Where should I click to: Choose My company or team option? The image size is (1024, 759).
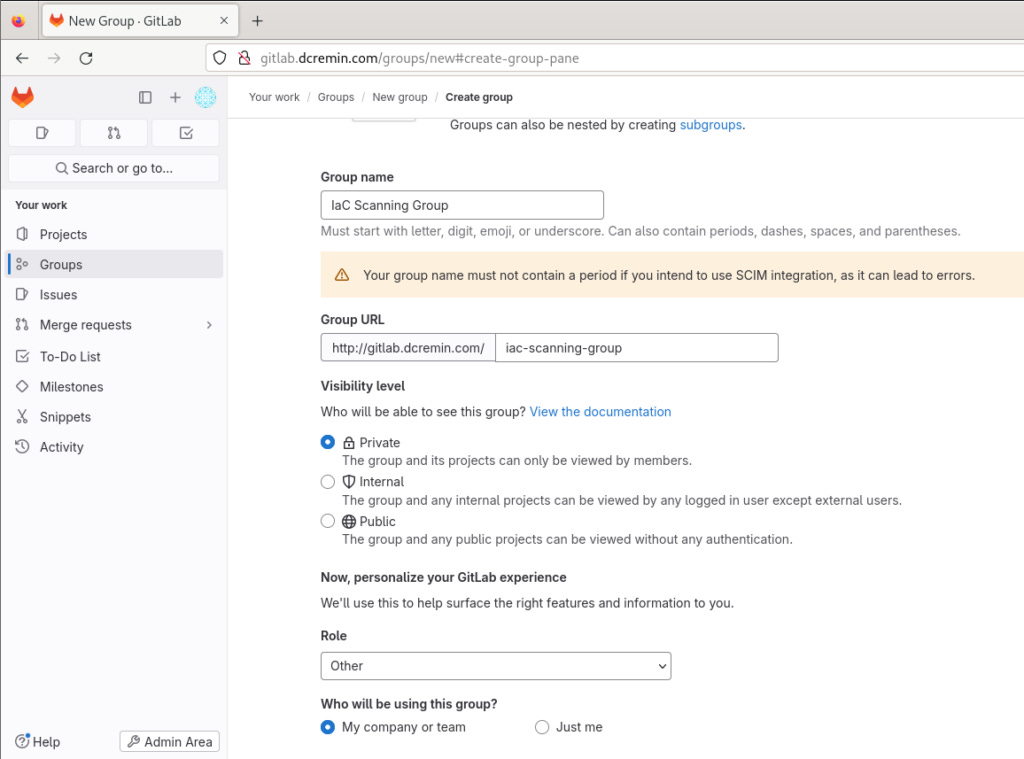[x=328, y=727]
